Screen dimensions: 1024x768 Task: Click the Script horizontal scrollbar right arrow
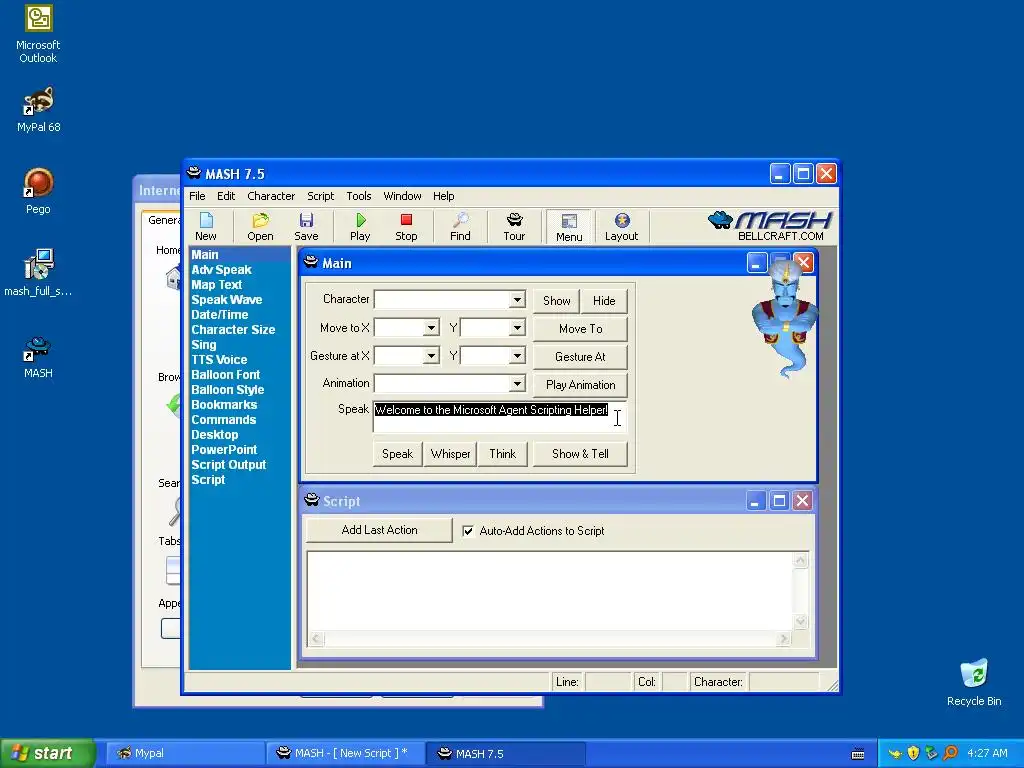784,639
